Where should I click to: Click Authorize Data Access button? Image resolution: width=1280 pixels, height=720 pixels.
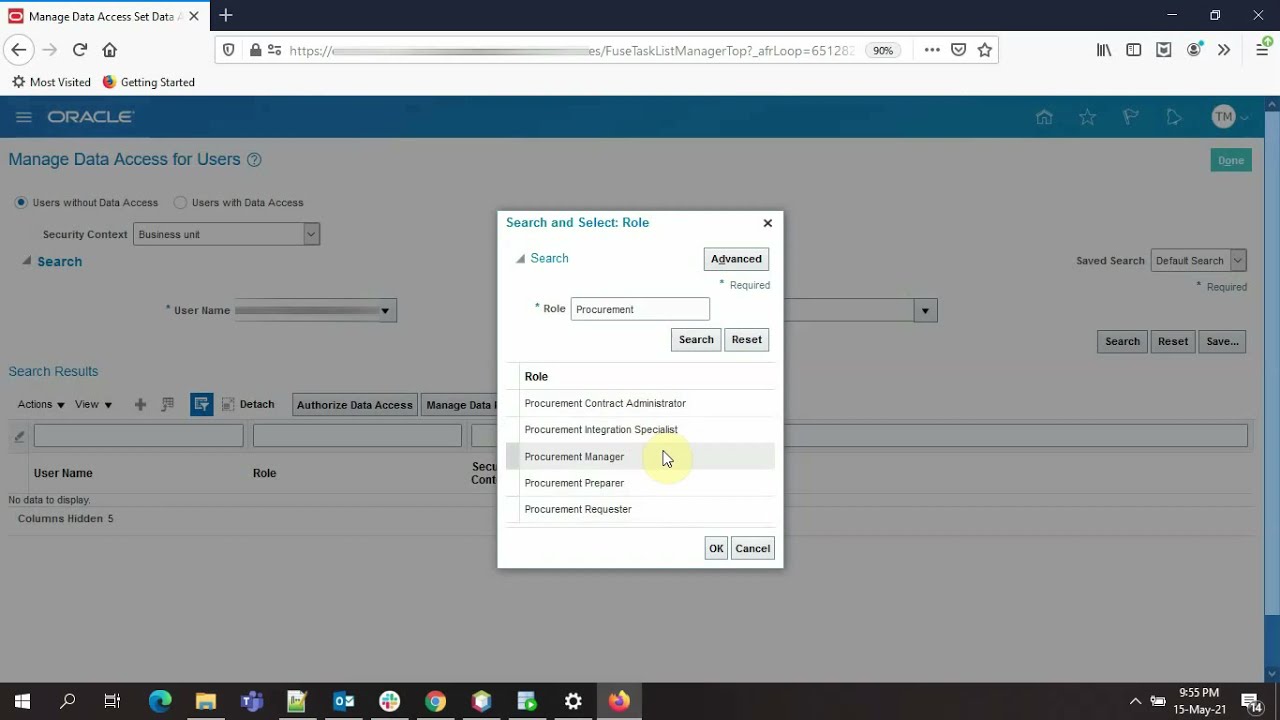point(354,405)
